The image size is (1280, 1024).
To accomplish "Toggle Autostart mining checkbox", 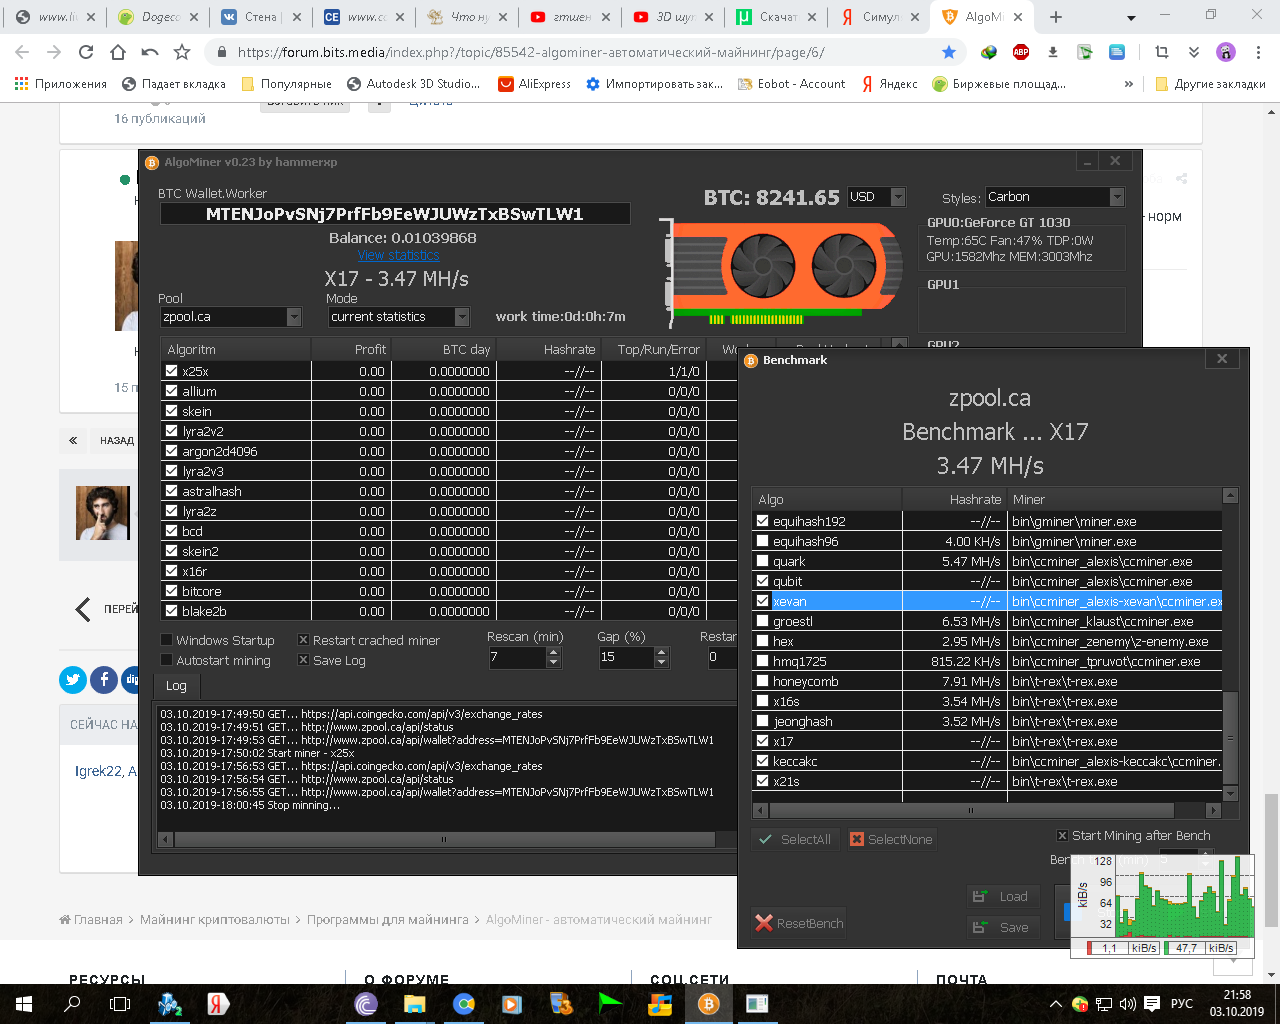I will (166, 660).
